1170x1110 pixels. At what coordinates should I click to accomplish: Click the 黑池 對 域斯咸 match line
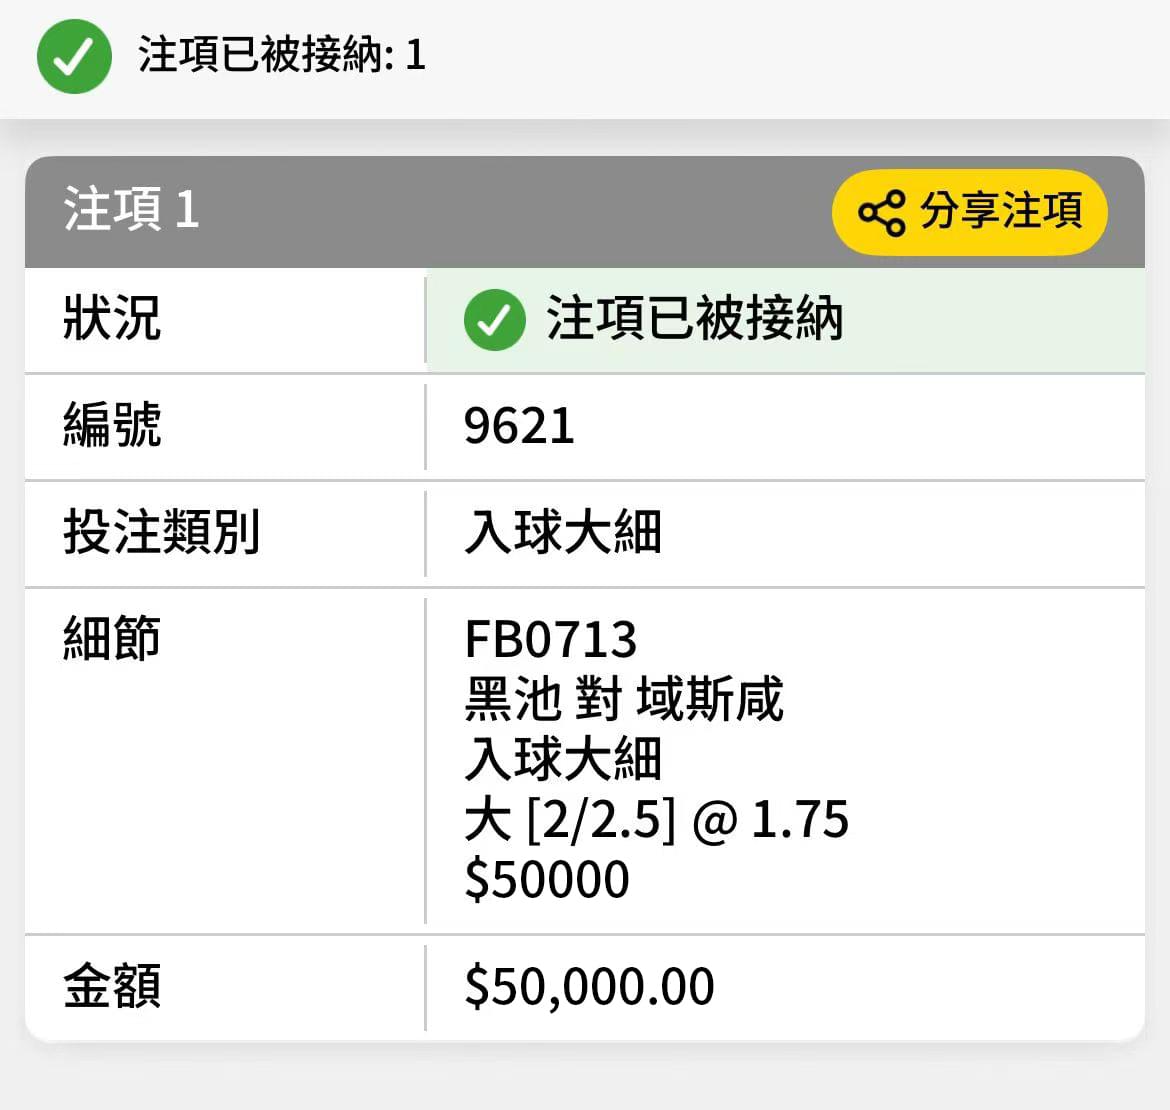pos(624,698)
